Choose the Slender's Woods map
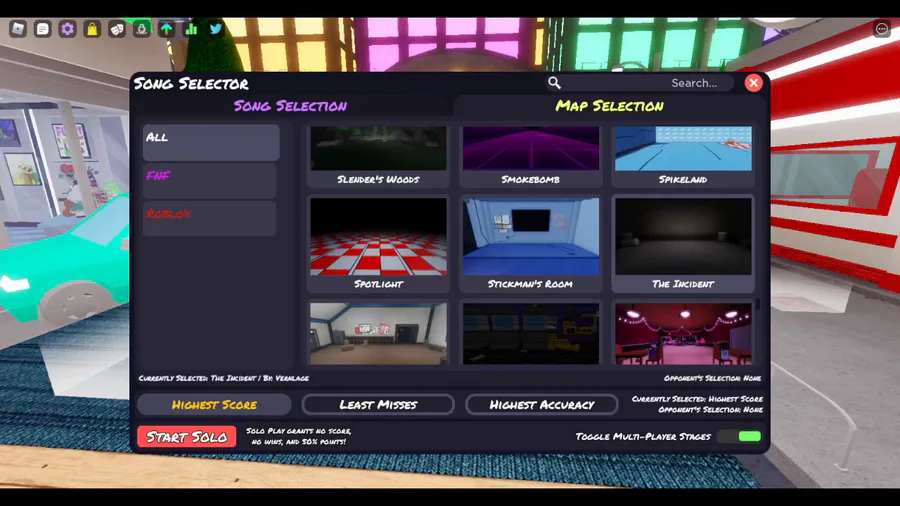 378,155
